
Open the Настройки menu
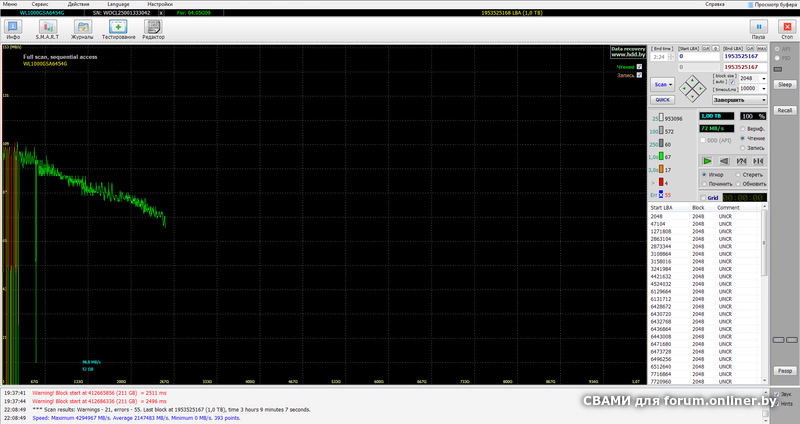pos(160,4)
